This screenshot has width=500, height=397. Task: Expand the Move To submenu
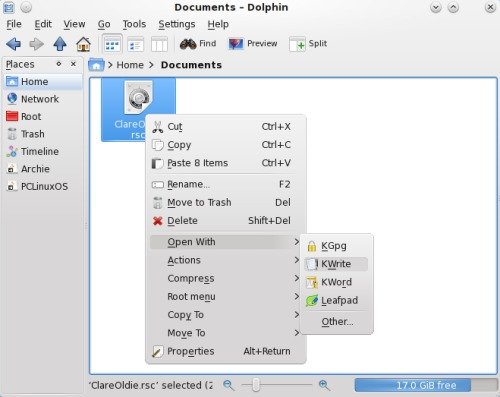(226, 333)
